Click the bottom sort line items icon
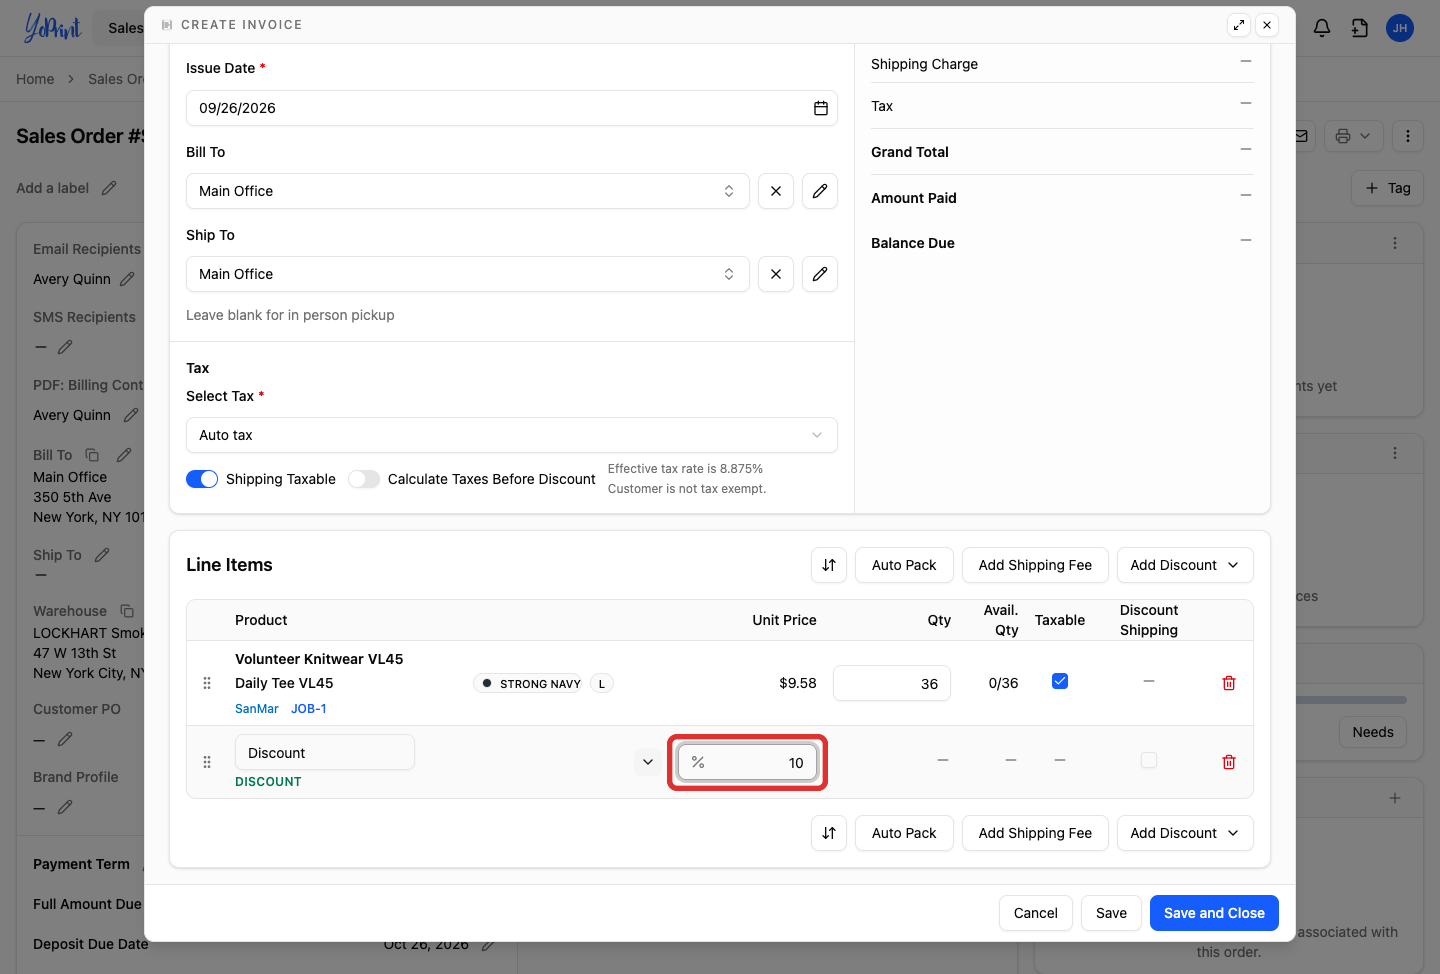This screenshot has height=974, width=1440. pos(829,833)
